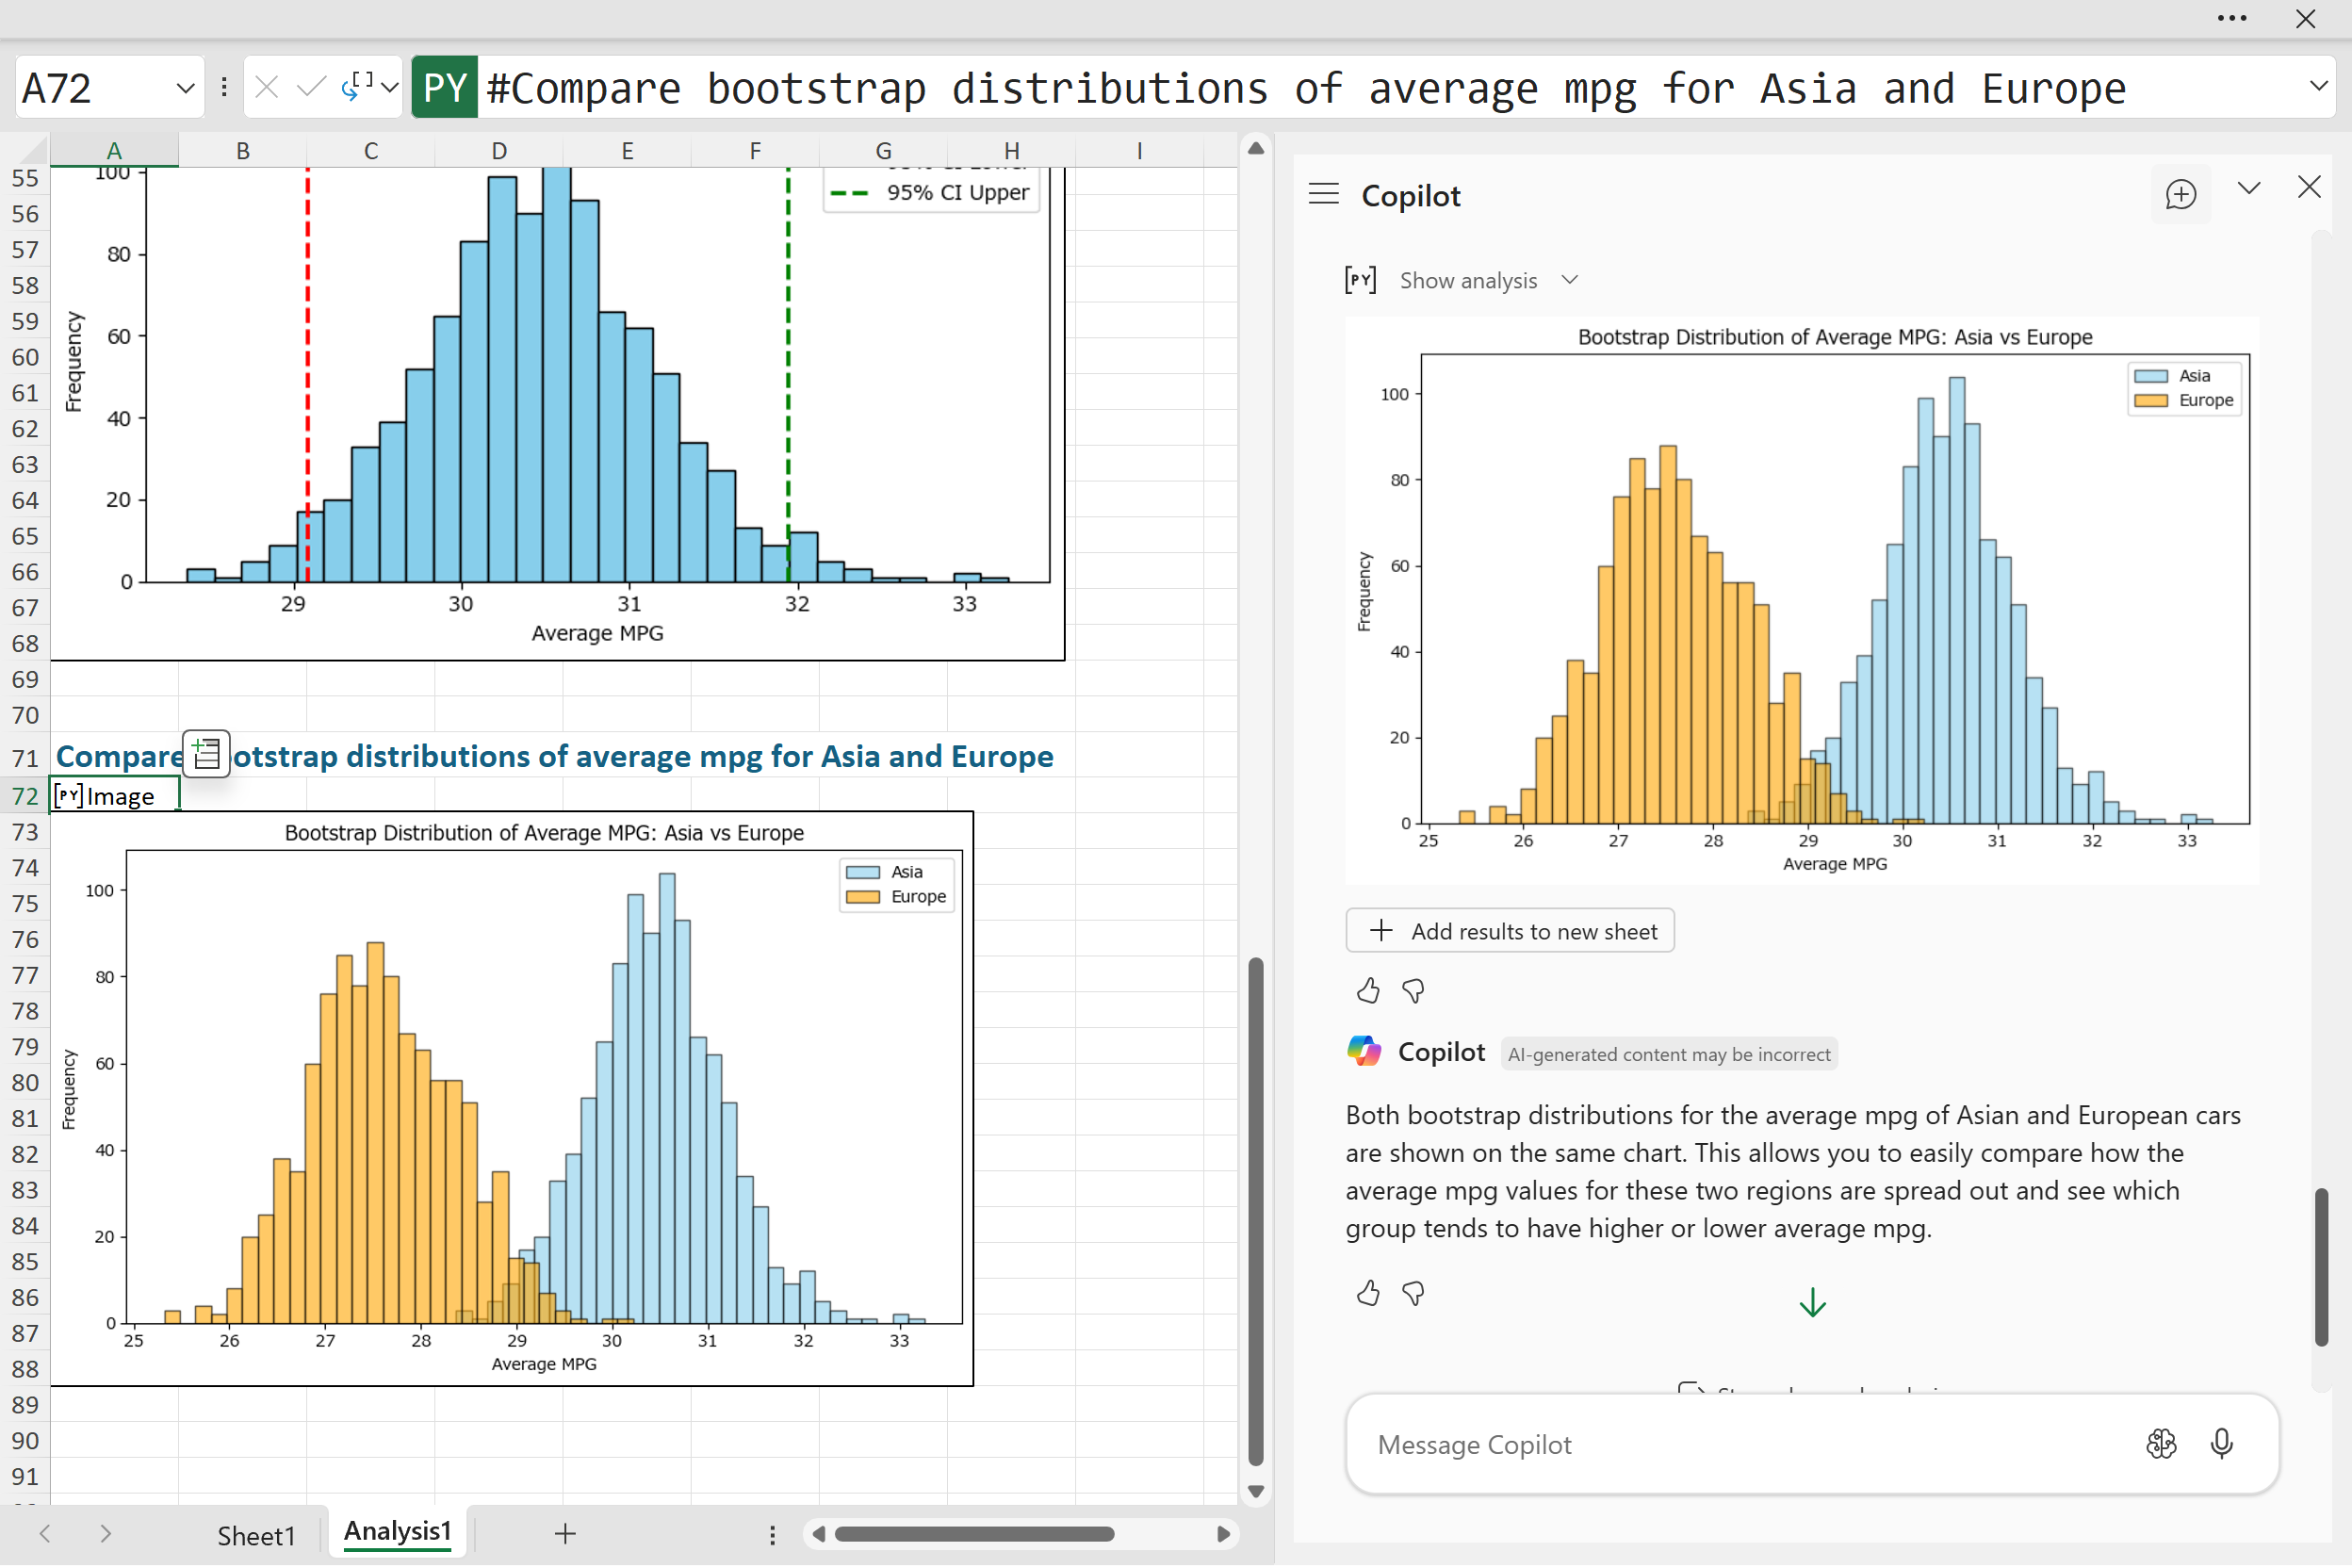The image size is (2352, 1568).
Task: Open the Python output type dropdown
Action: pyautogui.click(x=389, y=88)
